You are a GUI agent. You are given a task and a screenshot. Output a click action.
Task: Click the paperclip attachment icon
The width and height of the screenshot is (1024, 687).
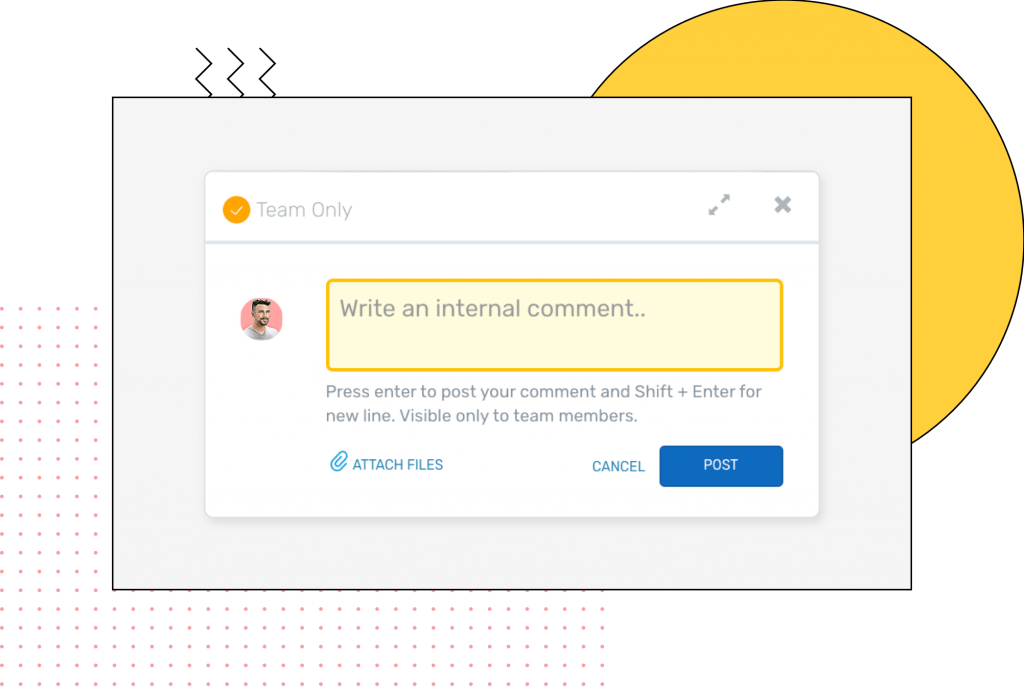(339, 462)
